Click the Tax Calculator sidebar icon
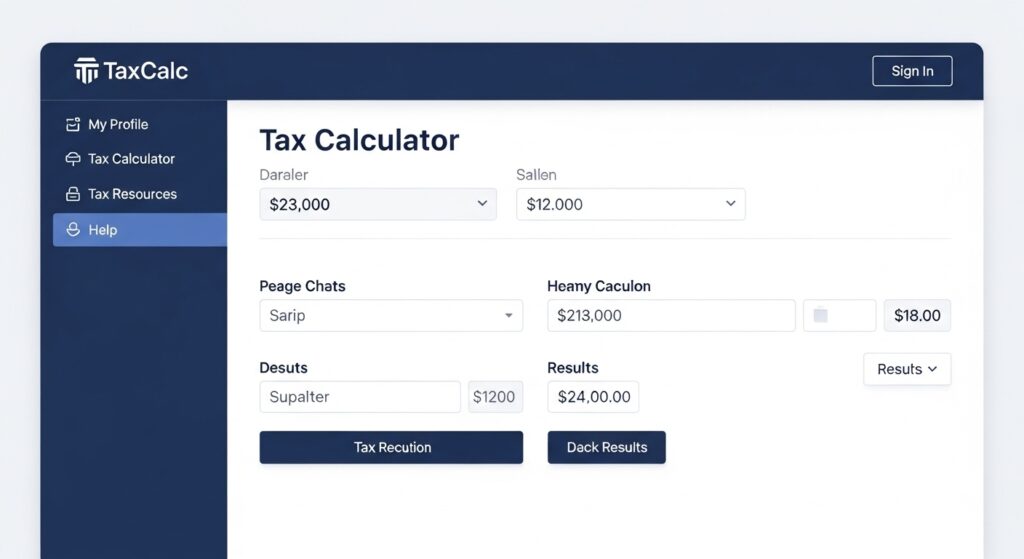This screenshot has width=1024, height=559. click(x=72, y=159)
